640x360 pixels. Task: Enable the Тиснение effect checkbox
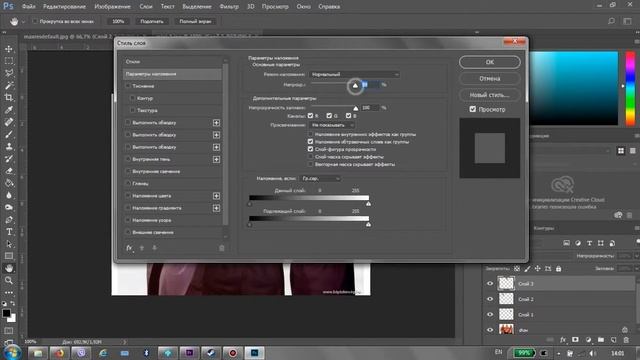click(x=128, y=86)
